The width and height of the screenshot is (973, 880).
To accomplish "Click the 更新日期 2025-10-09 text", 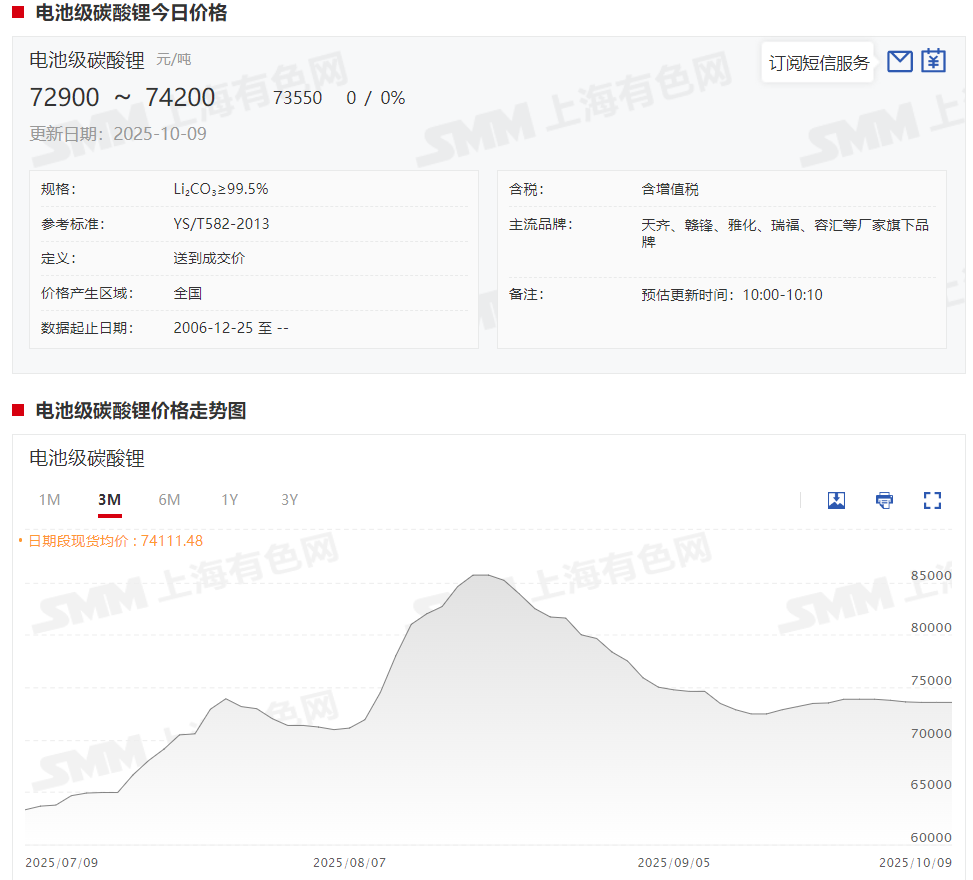I will tap(118, 134).
